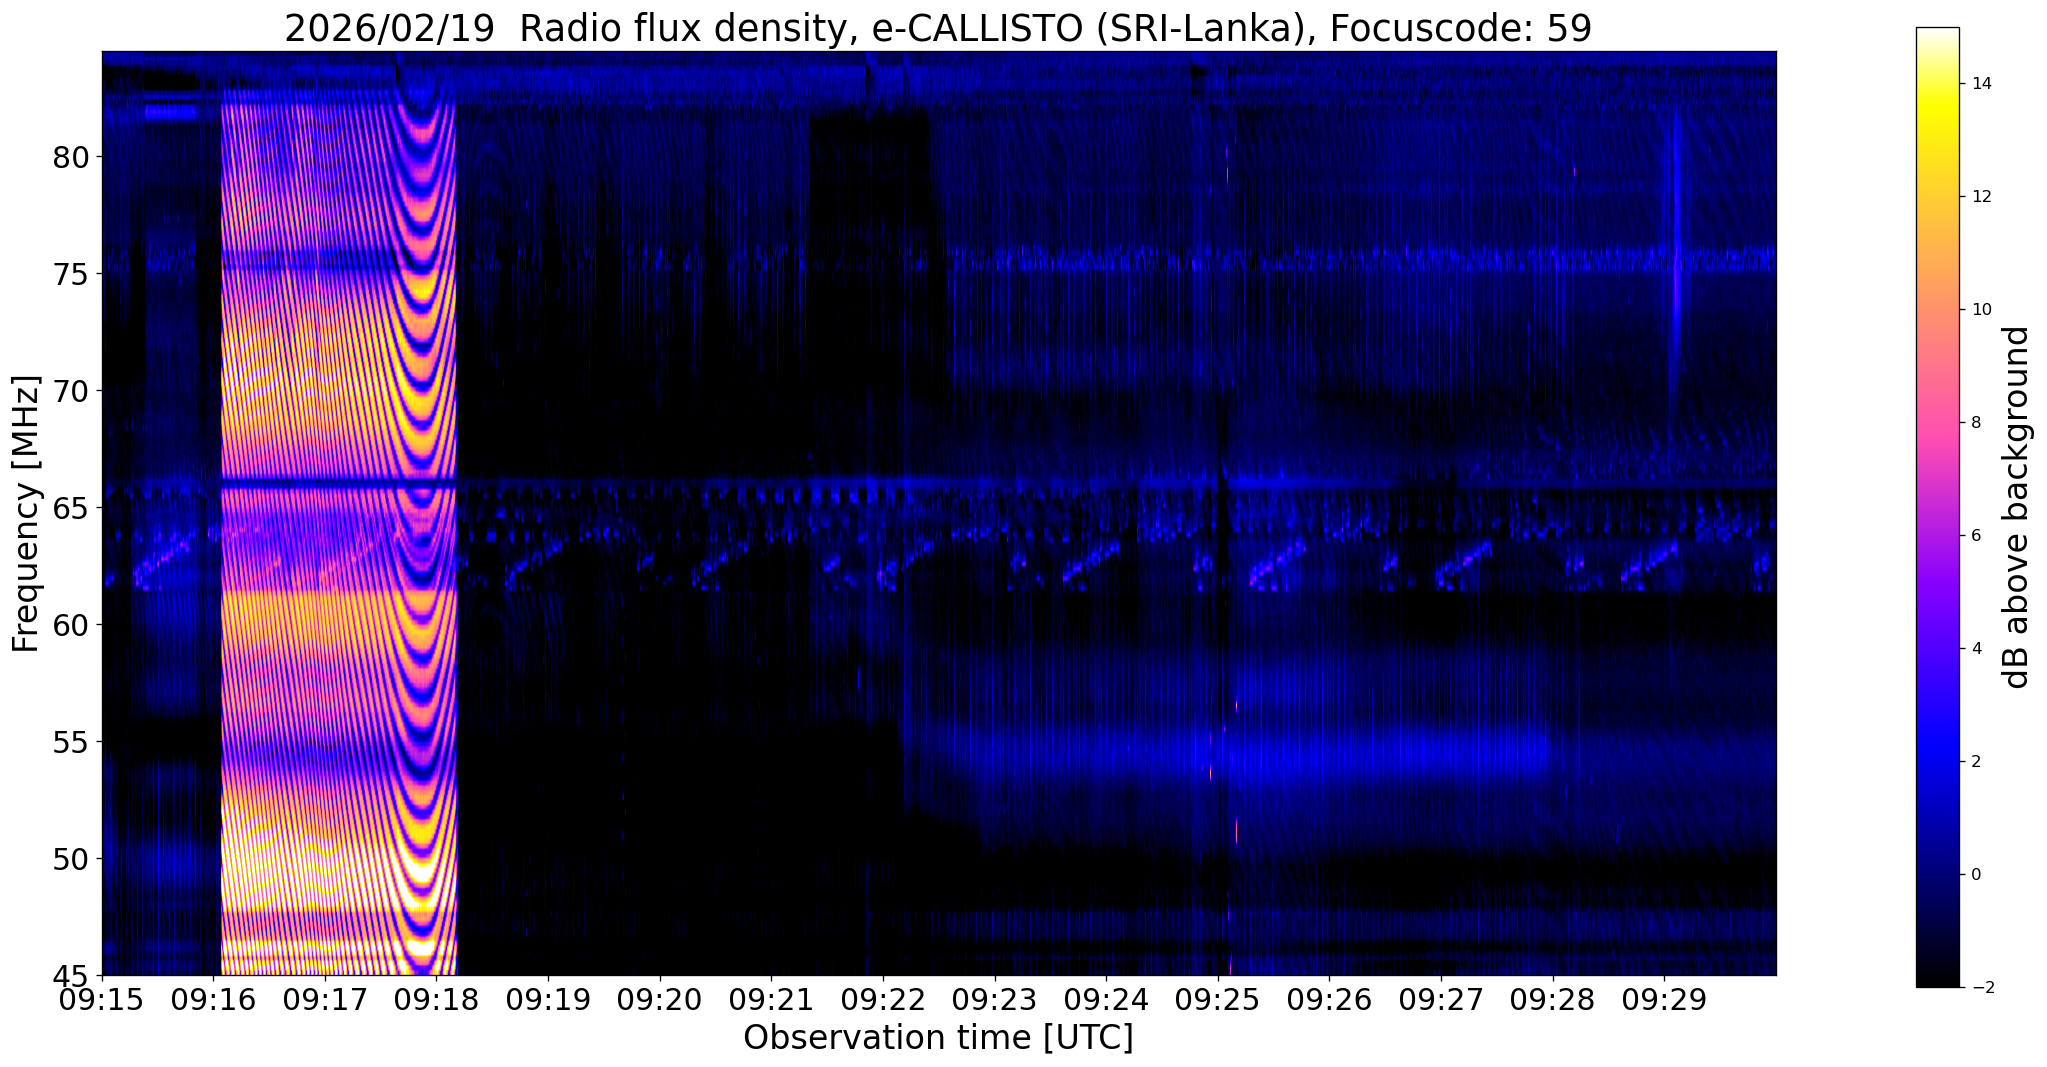
Task: Click the 09:17 time tick label
Action: pos(325,999)
